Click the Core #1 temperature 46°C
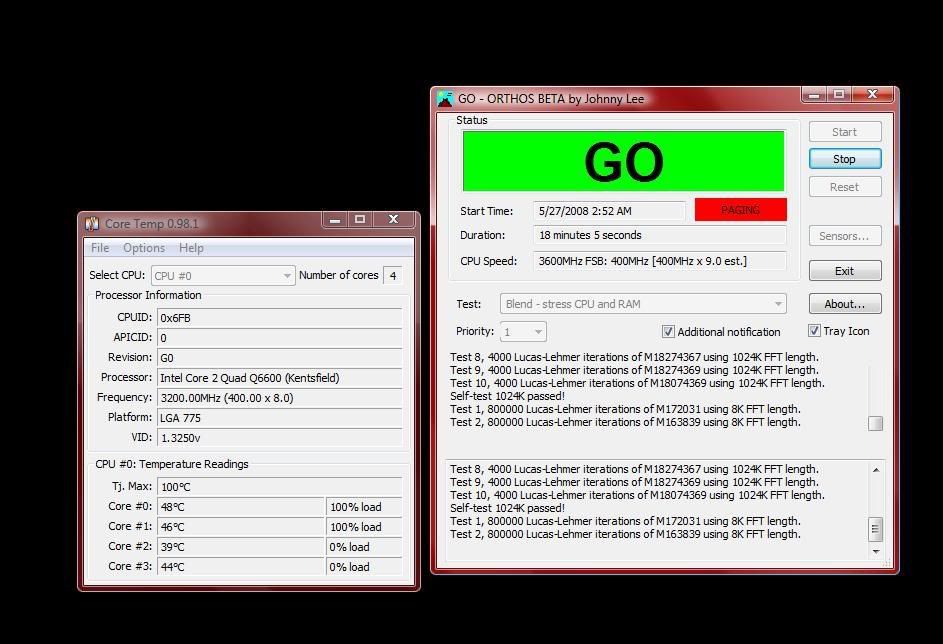943x644 pixels. [241, 526]
